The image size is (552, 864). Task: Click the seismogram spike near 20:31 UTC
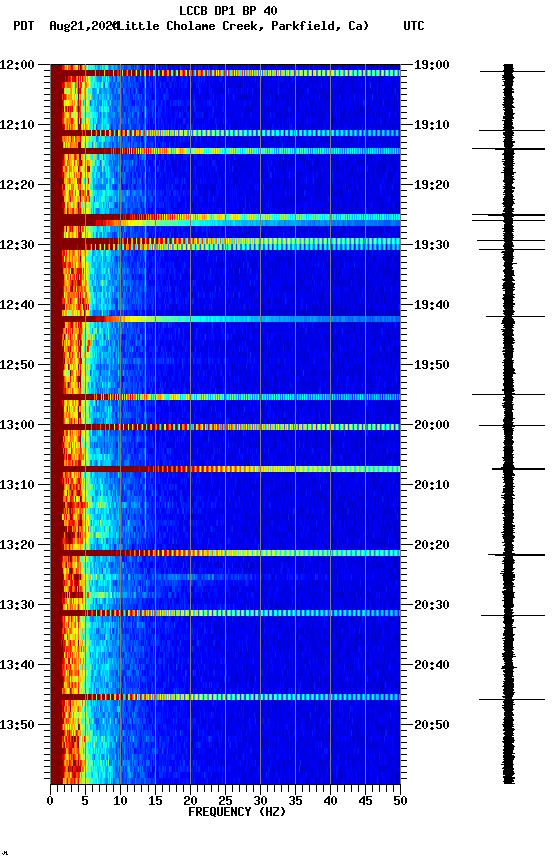(x=513, y=615)
